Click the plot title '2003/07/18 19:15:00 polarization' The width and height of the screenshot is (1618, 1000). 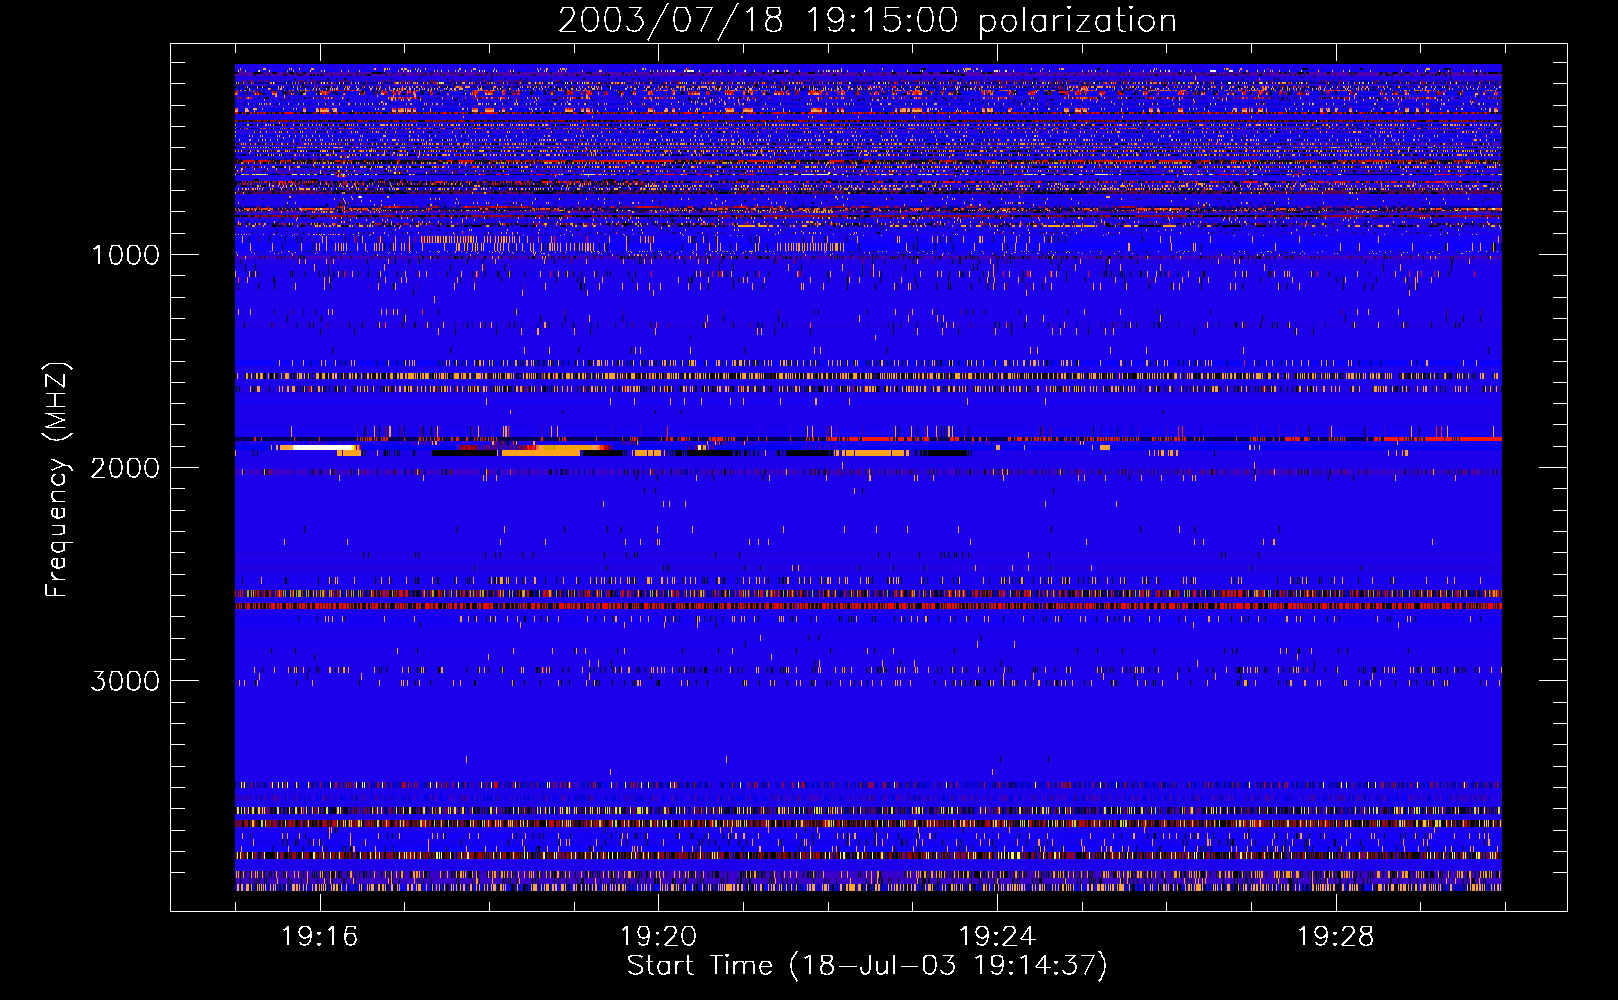coord(867,21)
